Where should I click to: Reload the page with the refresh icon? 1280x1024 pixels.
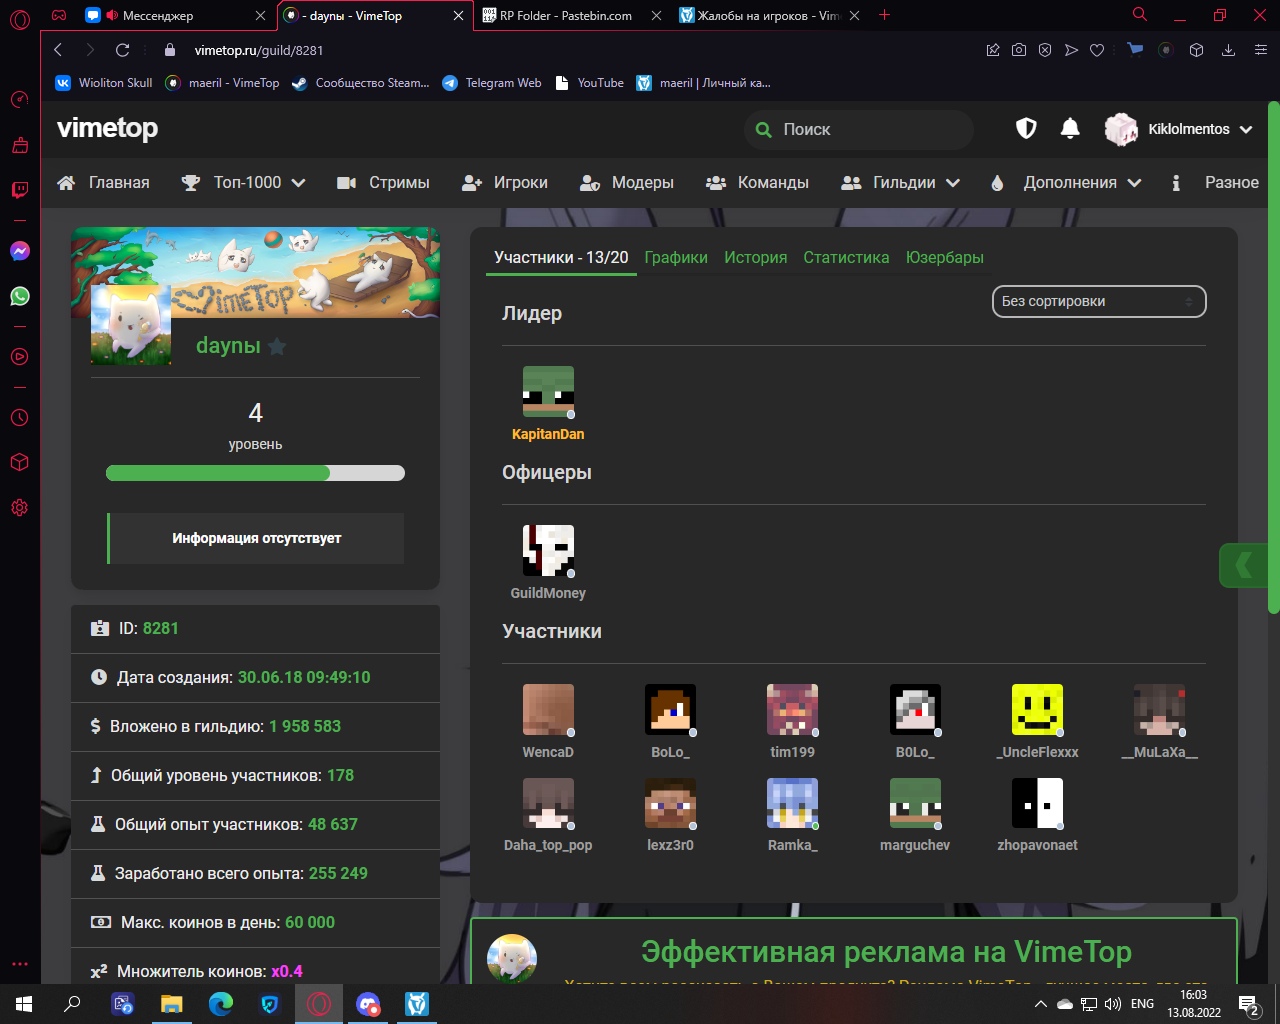[x=122, y=50]
